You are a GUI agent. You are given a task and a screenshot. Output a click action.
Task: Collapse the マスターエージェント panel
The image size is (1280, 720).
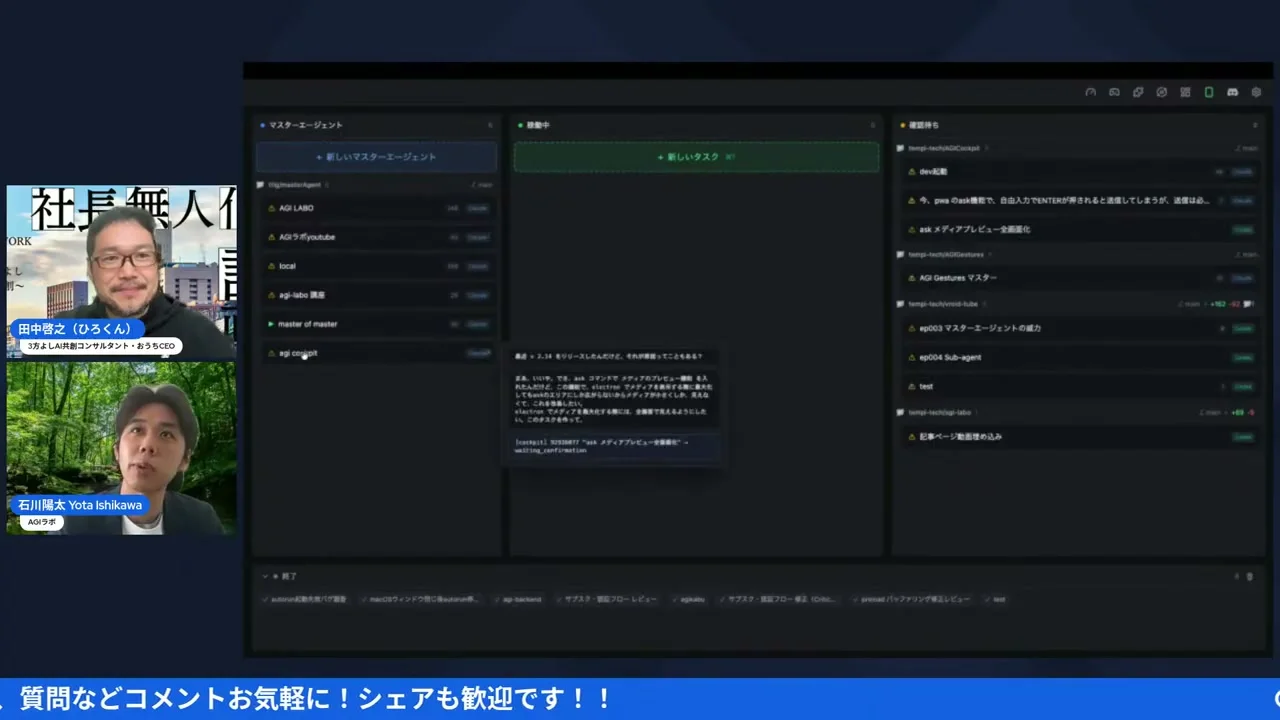pyautogui.click(x=490, y=124)
